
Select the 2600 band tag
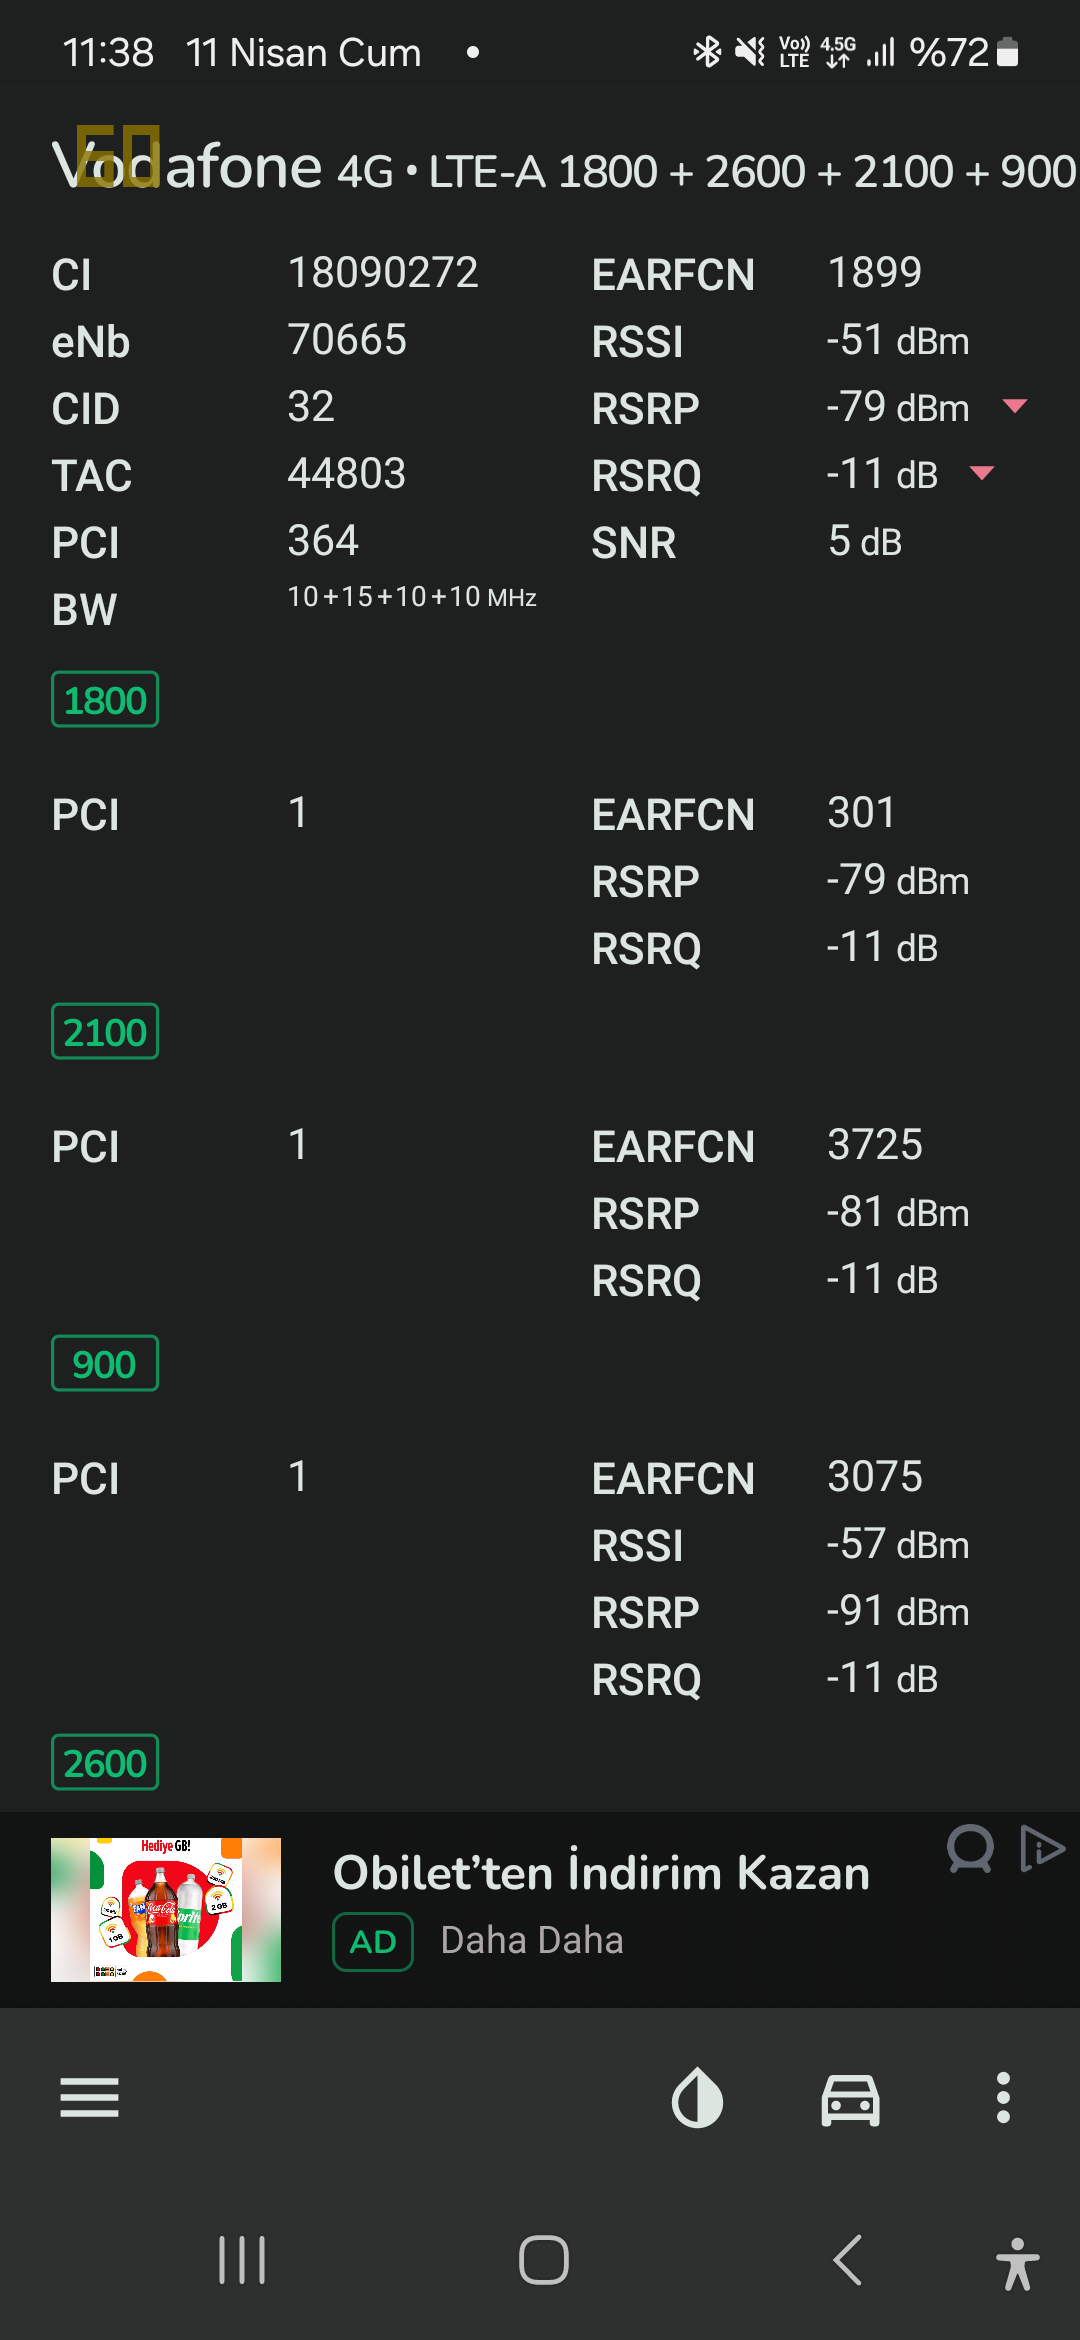coord(105,1762)
